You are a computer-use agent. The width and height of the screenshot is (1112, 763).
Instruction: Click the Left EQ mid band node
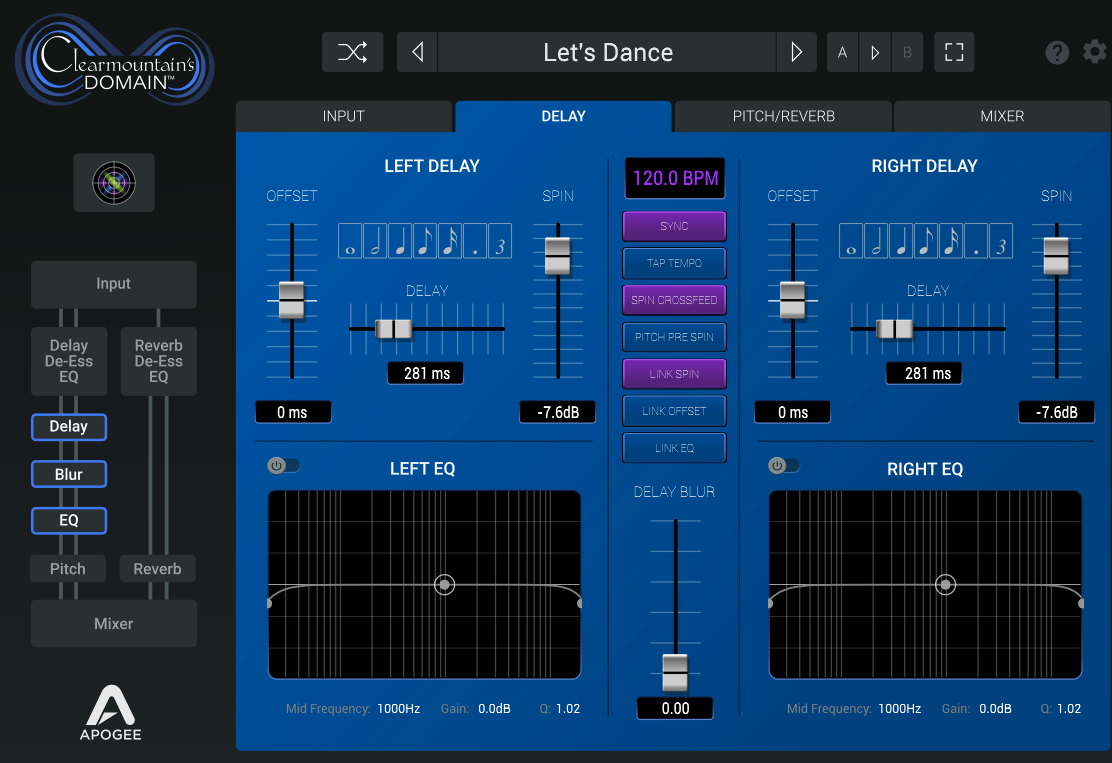tap(445, 585)
